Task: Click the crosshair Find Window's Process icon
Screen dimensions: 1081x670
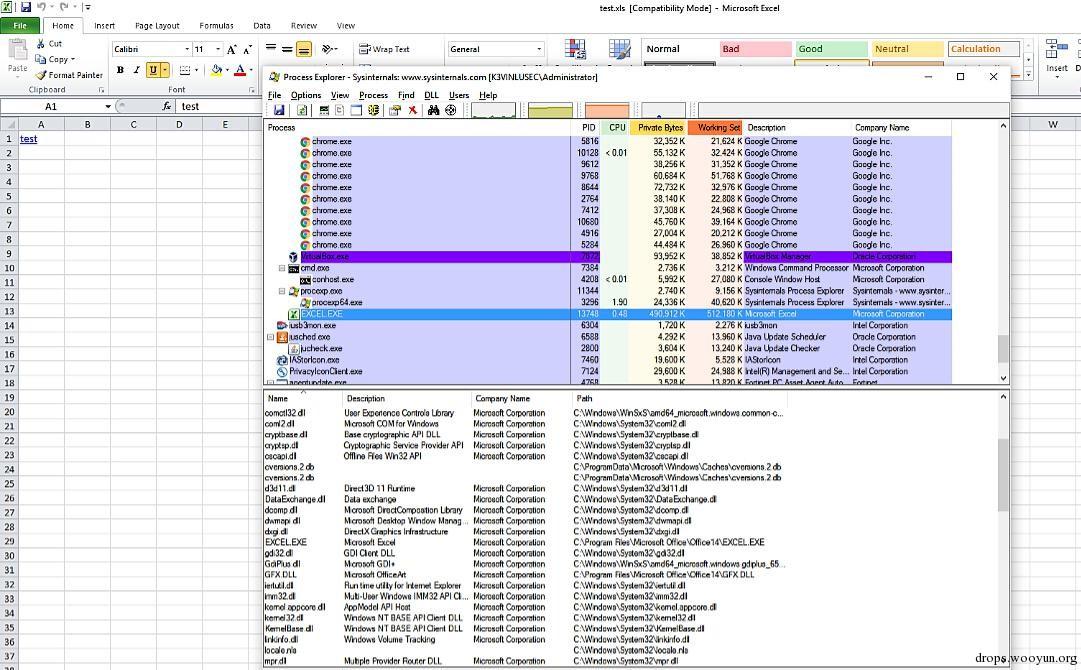Action: point(450,110)
